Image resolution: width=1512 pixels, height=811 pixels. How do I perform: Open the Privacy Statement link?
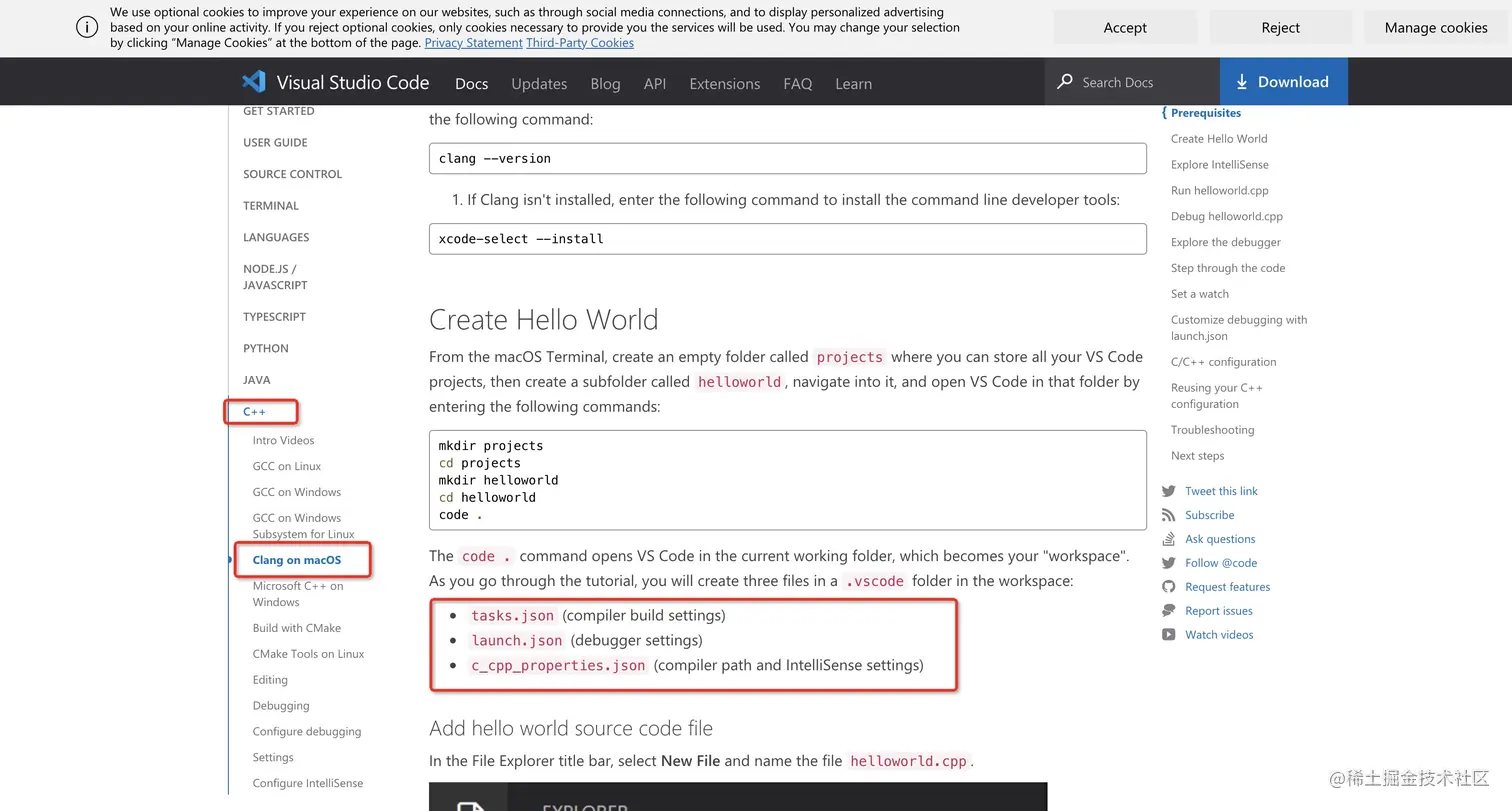(x=474, y=43)
